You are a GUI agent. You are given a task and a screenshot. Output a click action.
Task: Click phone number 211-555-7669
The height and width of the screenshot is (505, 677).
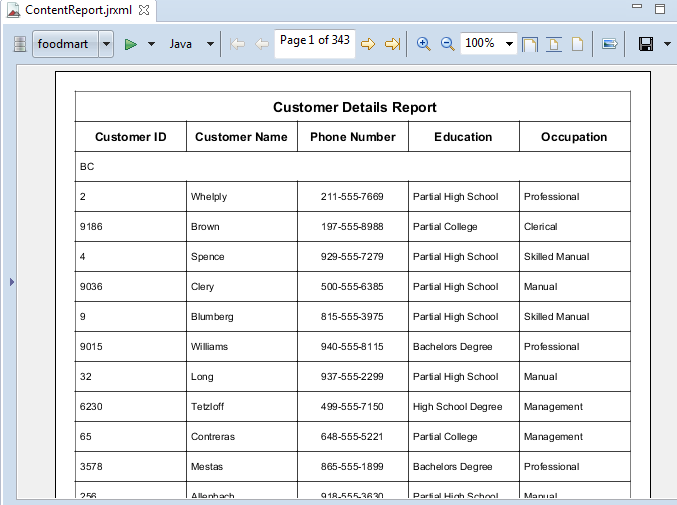352,197
